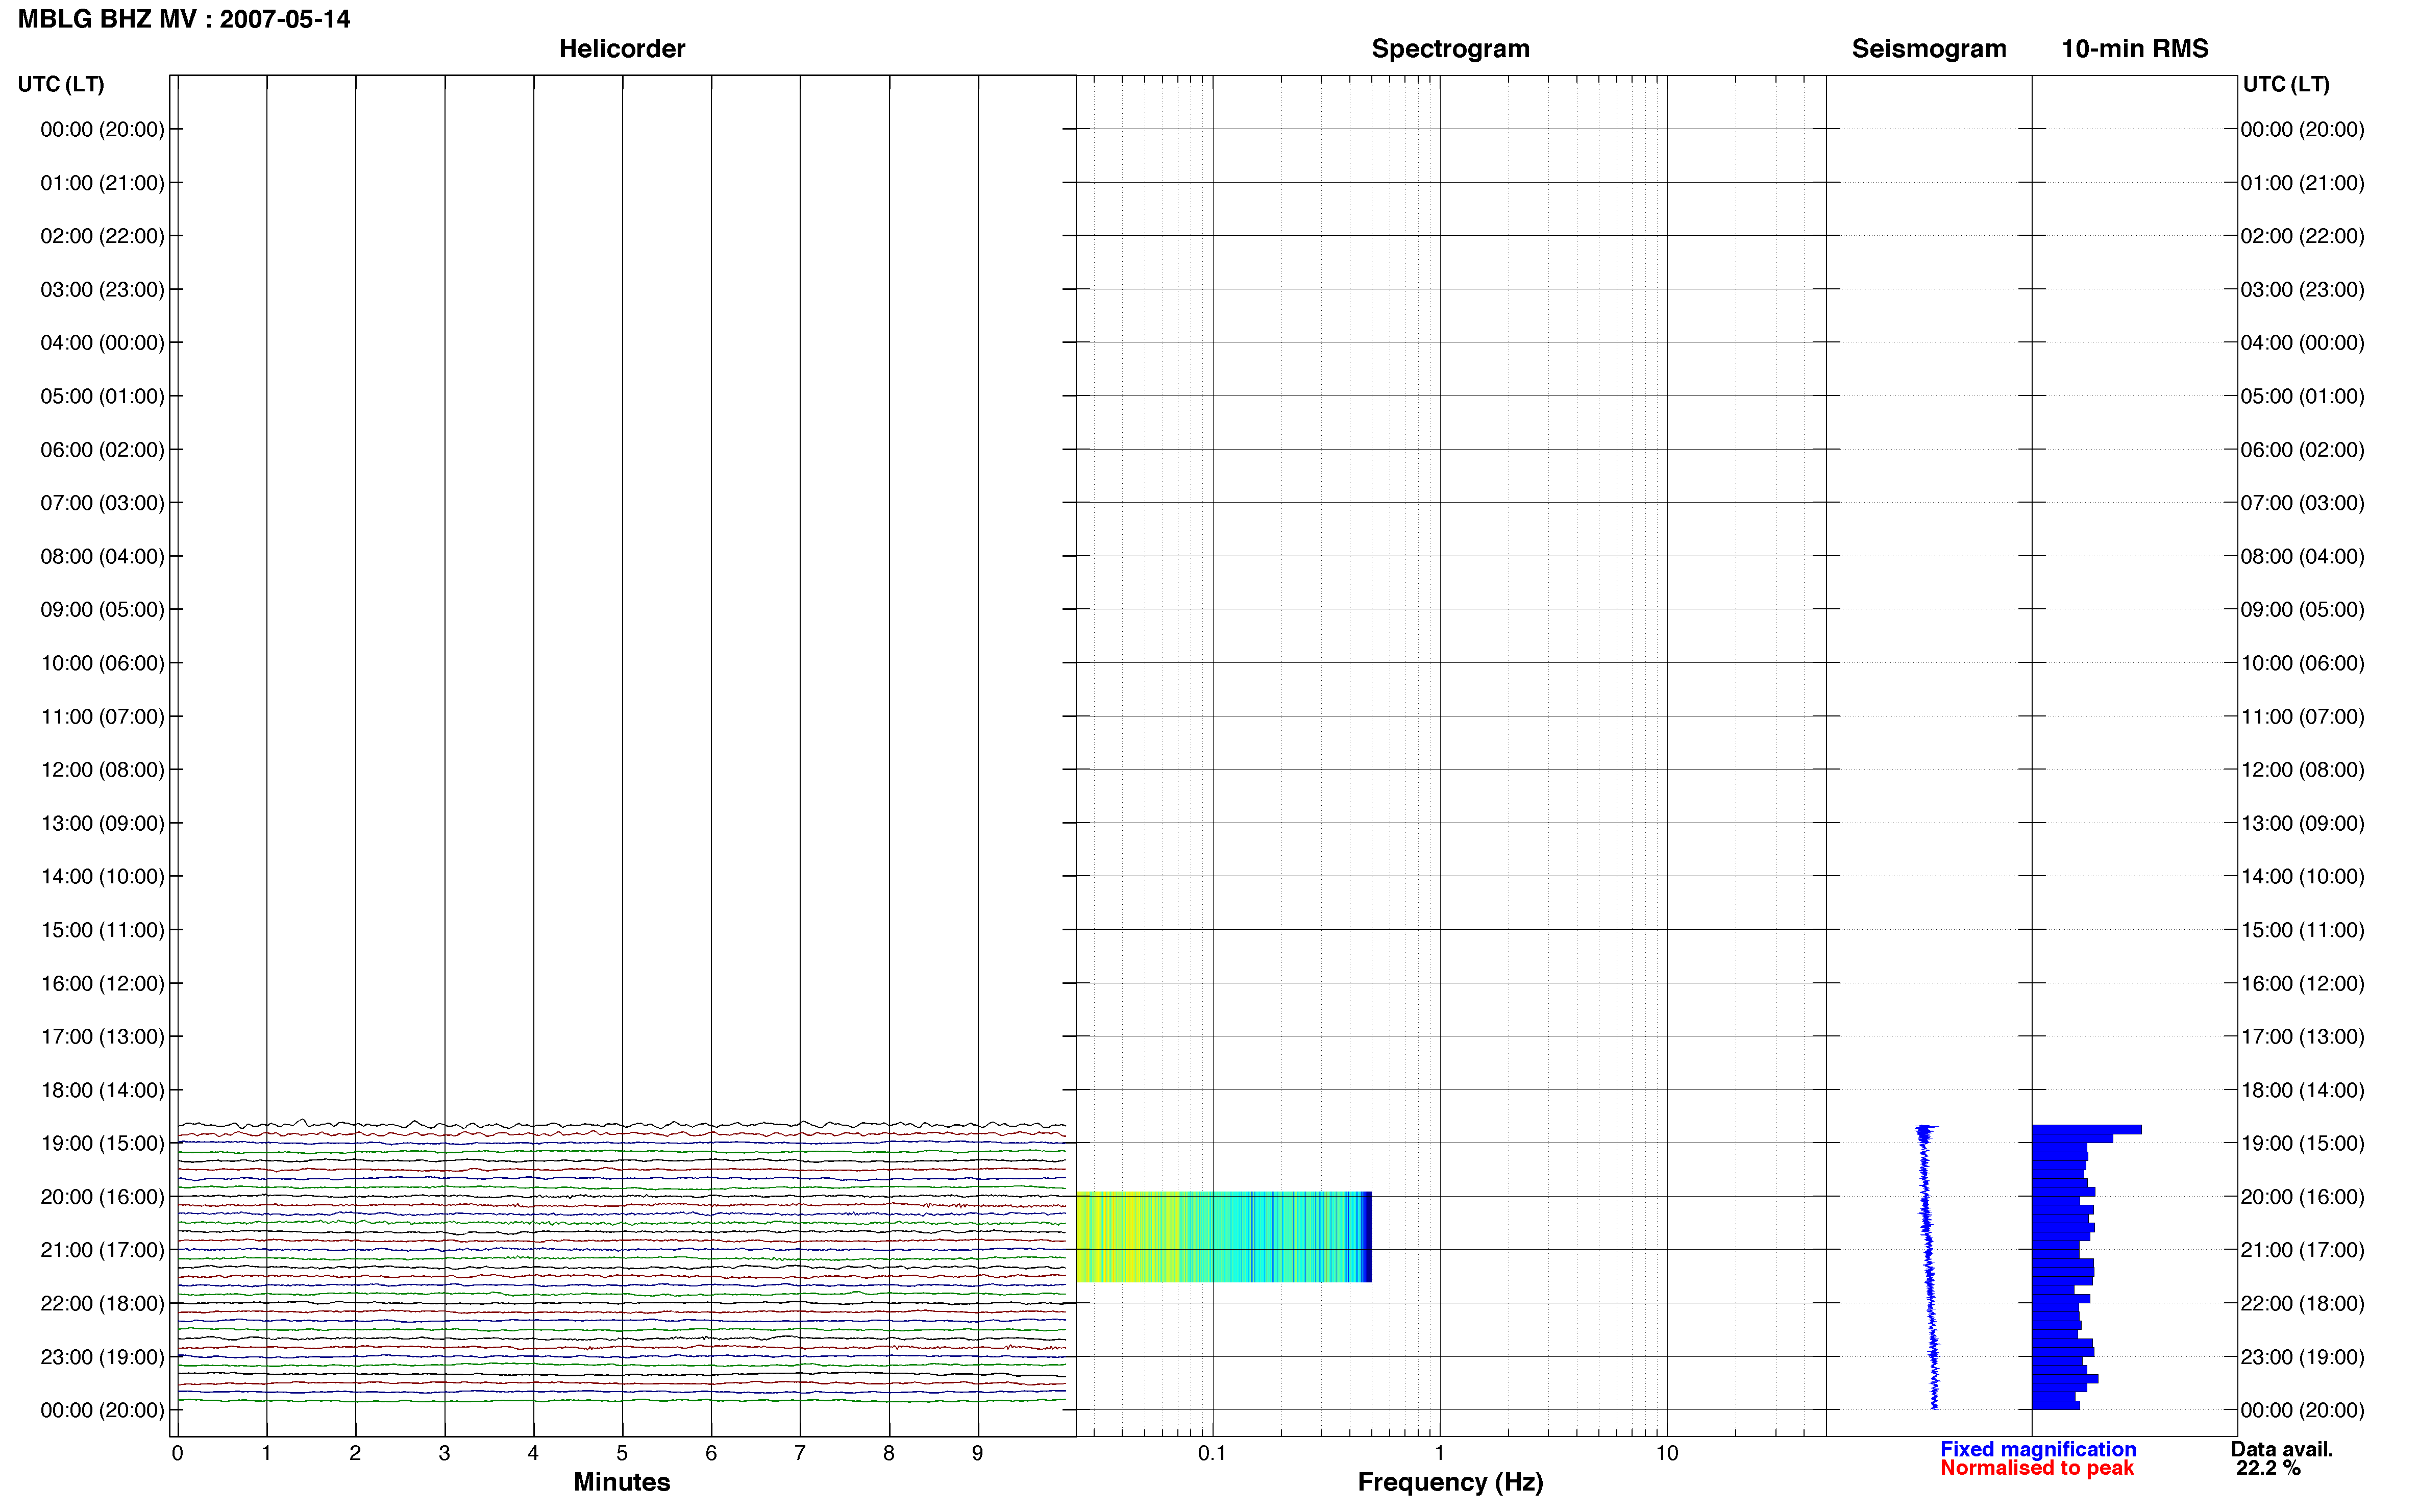Click left time label '01:00 (21:00)'
The width and height of the screenshot is (2419, 1512).
point(102,183)
